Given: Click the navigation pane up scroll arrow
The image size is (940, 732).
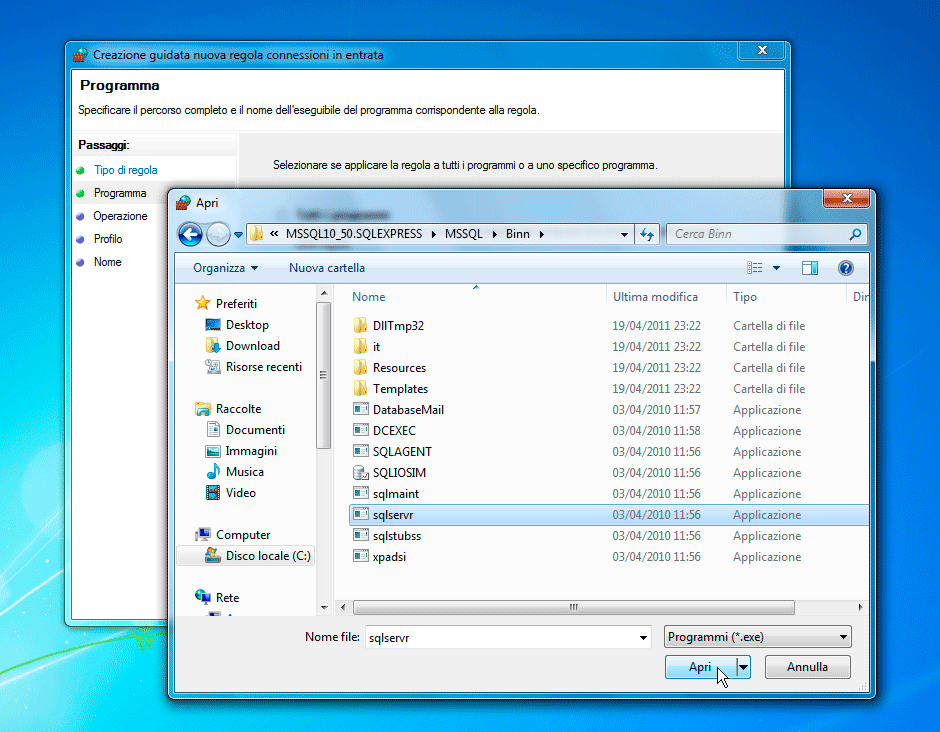Looking at the screenshot, I should click(324, 293).
